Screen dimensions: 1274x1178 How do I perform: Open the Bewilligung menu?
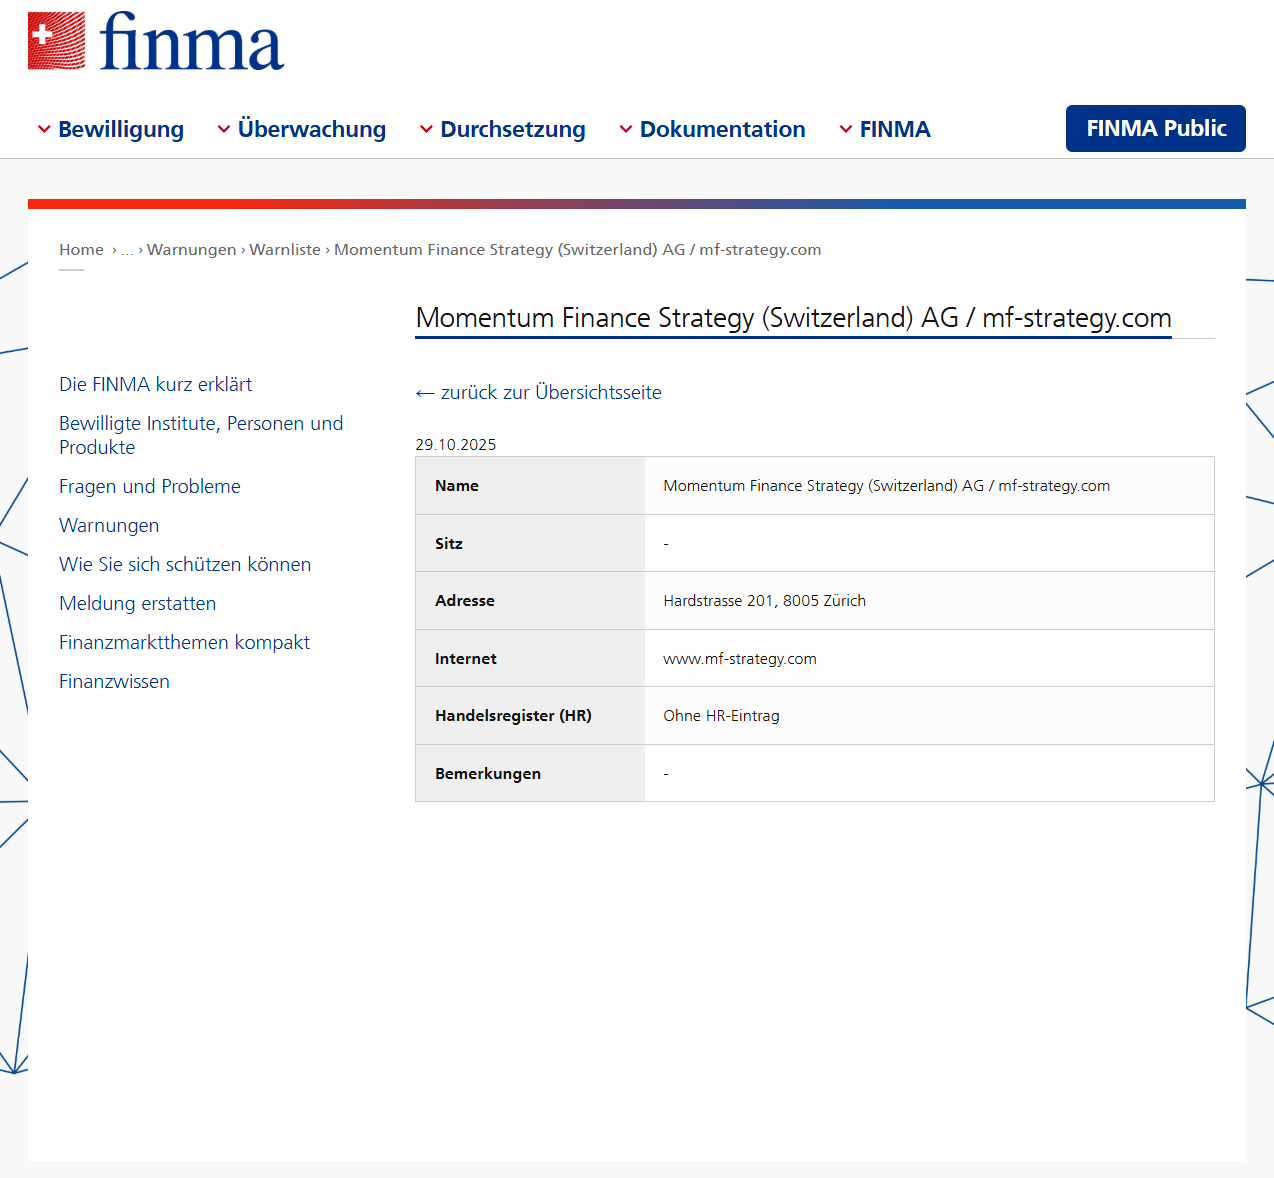pyautogui.click(x=121, y=130)
